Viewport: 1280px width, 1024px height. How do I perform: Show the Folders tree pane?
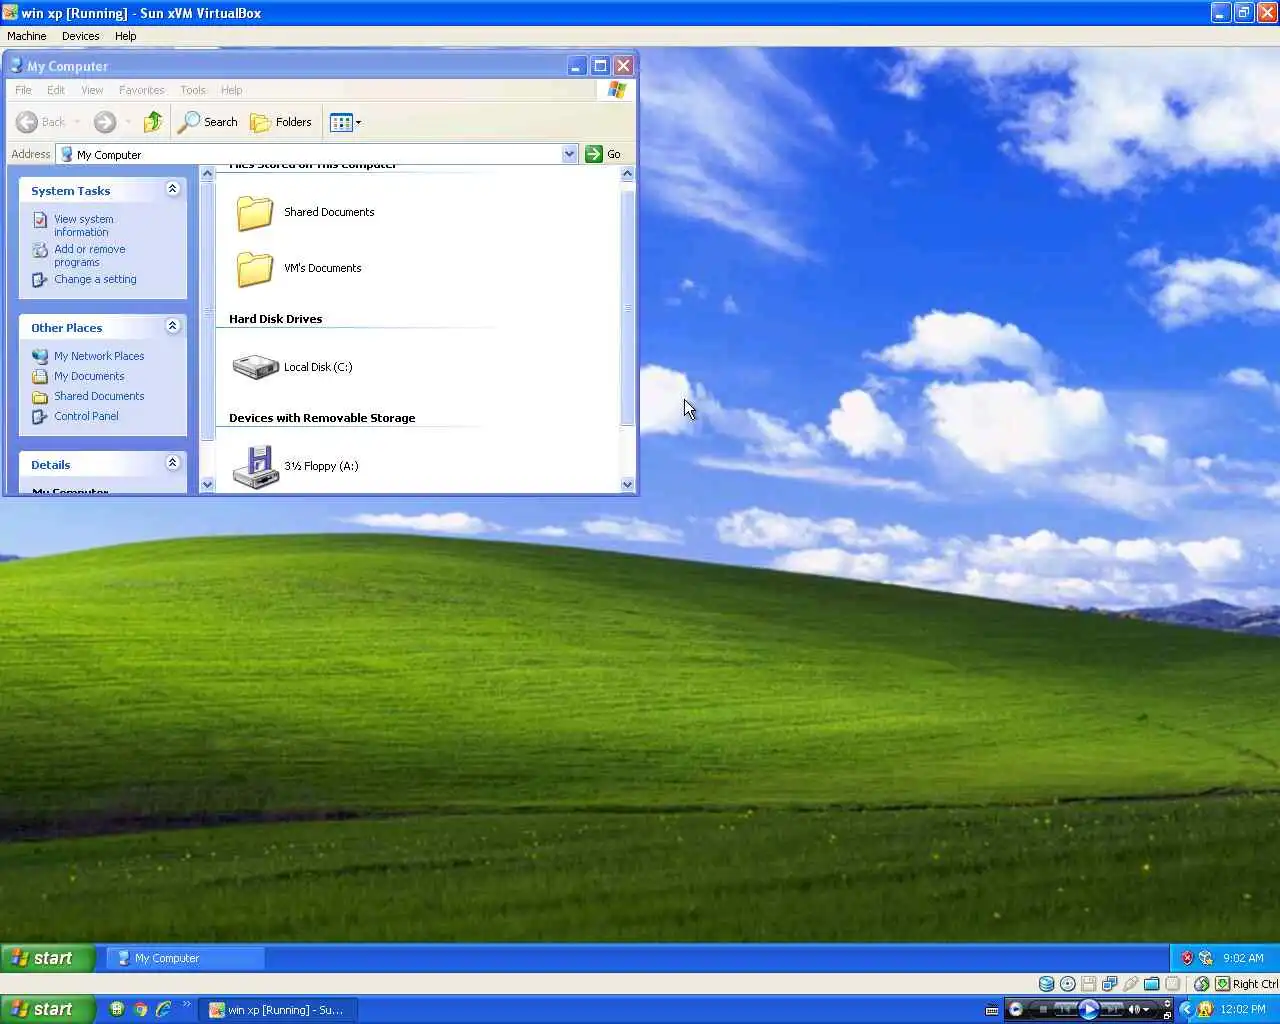281,122
